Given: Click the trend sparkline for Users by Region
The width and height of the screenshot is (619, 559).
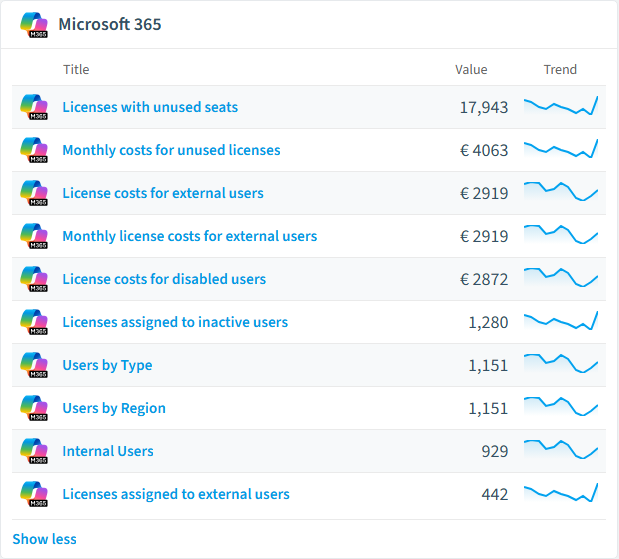Looking at the screenshot, I should coord(561,407).
